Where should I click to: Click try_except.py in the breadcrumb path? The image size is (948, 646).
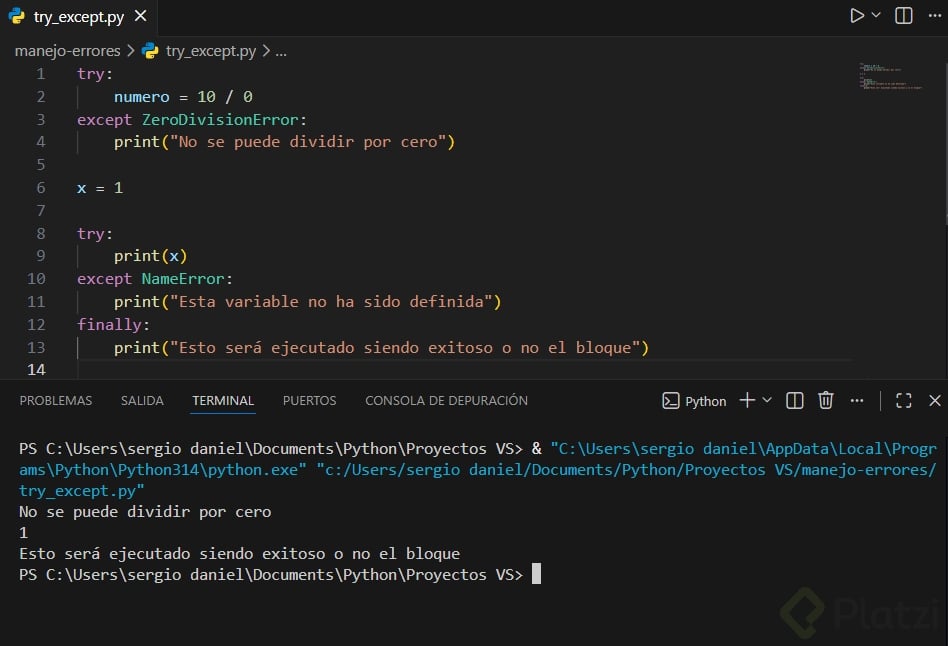[210, 50]
